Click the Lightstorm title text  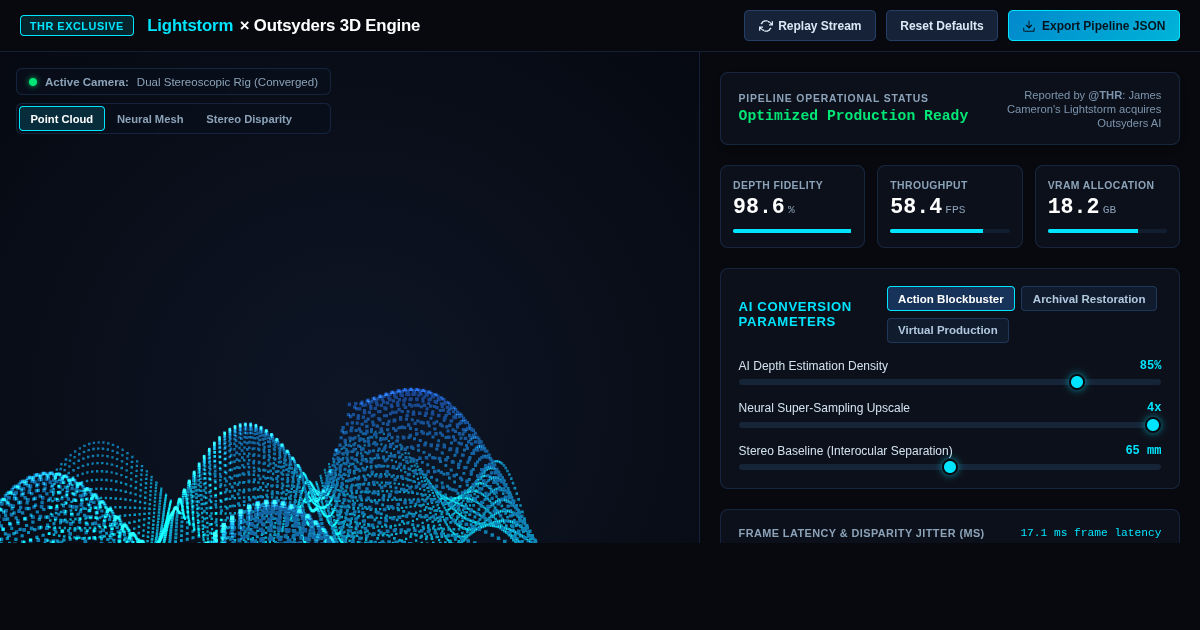[x=190, y=26]
